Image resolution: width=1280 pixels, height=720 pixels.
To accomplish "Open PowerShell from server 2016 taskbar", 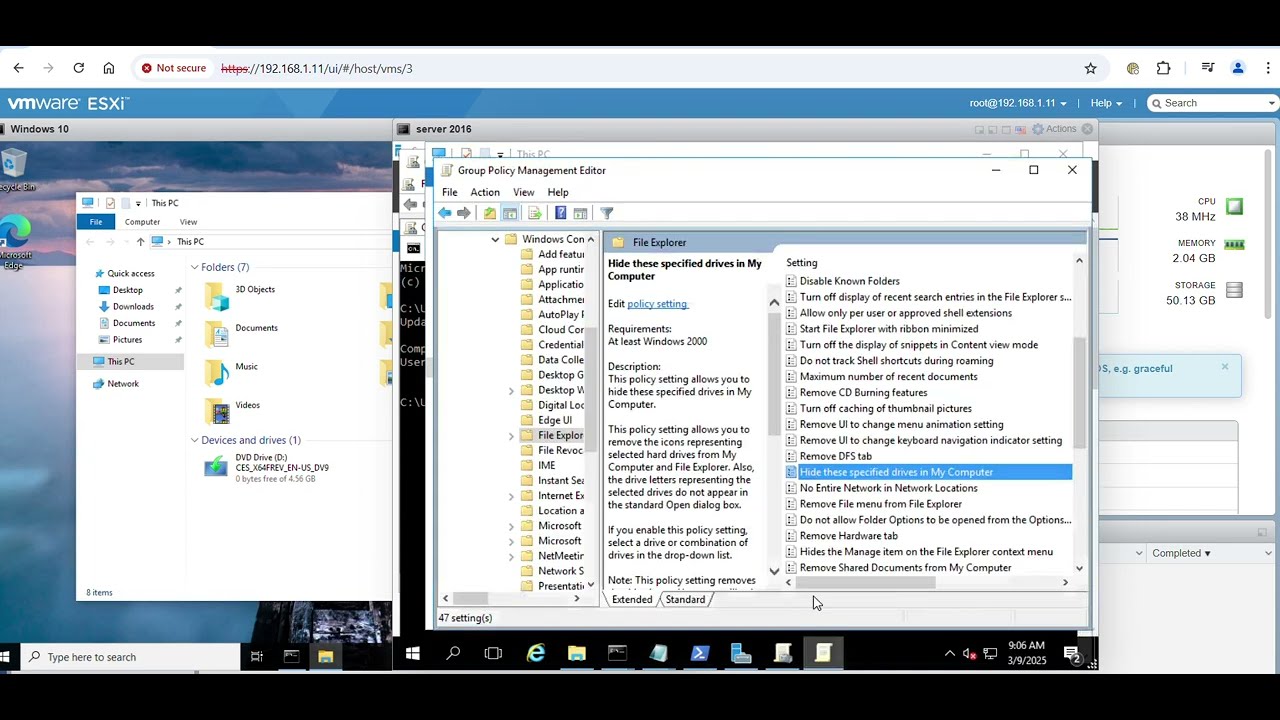I will tap(699, 654).
